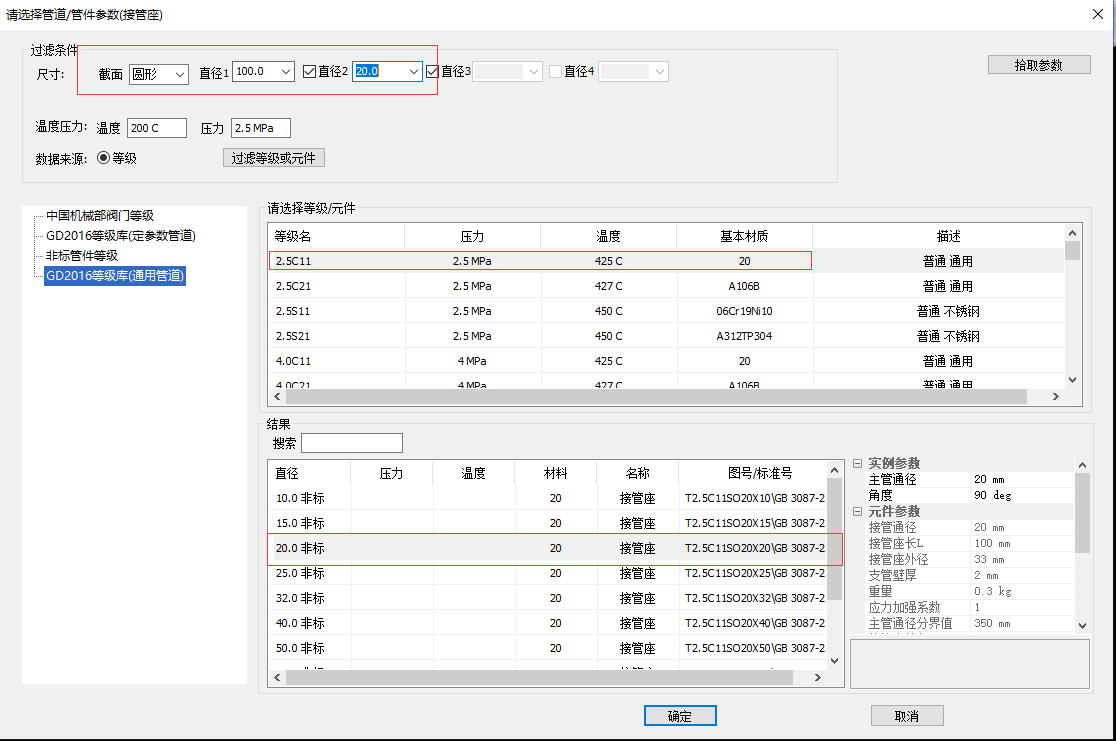Click the 取消 button
Image resolution: width=1116 pixels, height=741 pixels.
tap(906, 716)
